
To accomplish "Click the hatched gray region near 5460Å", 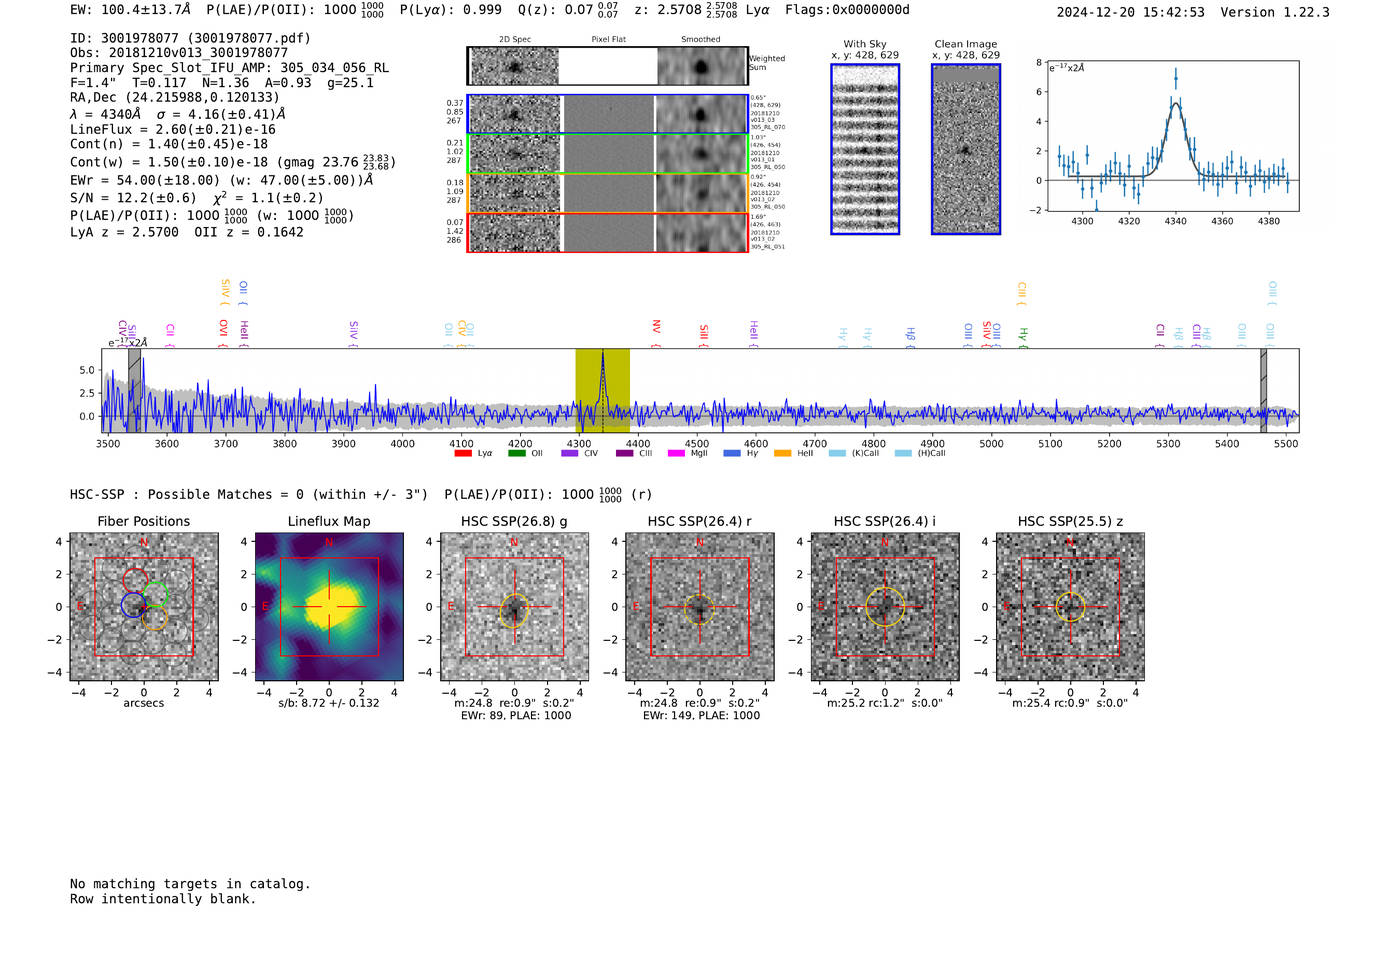I will [1263, 391].
